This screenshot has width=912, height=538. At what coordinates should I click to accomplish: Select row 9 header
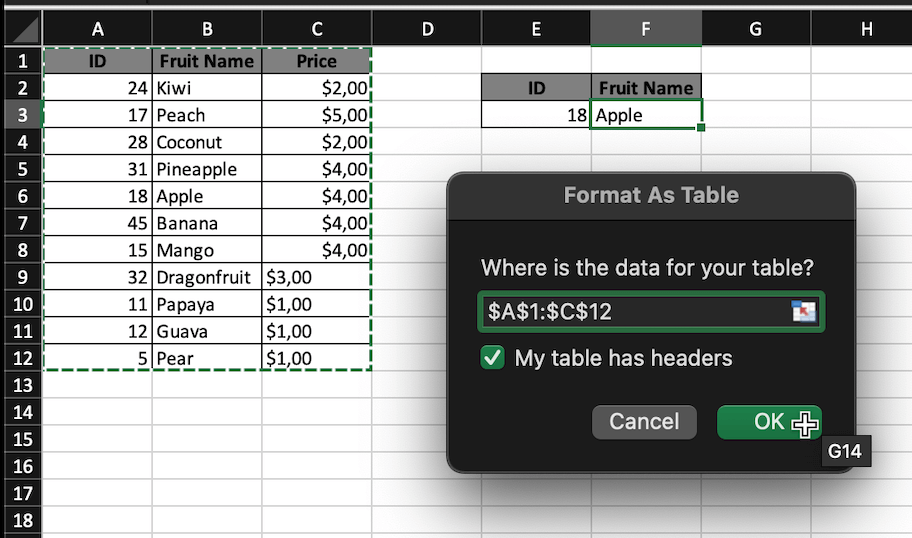(23, 277)
